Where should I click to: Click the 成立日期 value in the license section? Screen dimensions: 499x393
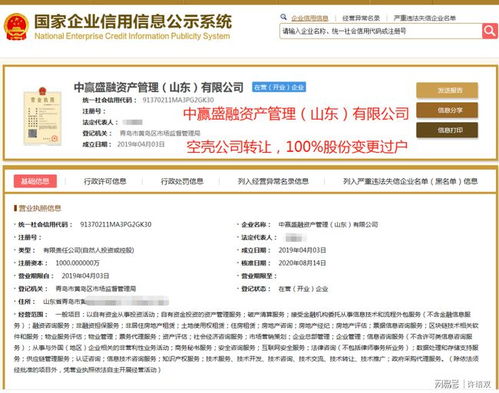[302, 250]
